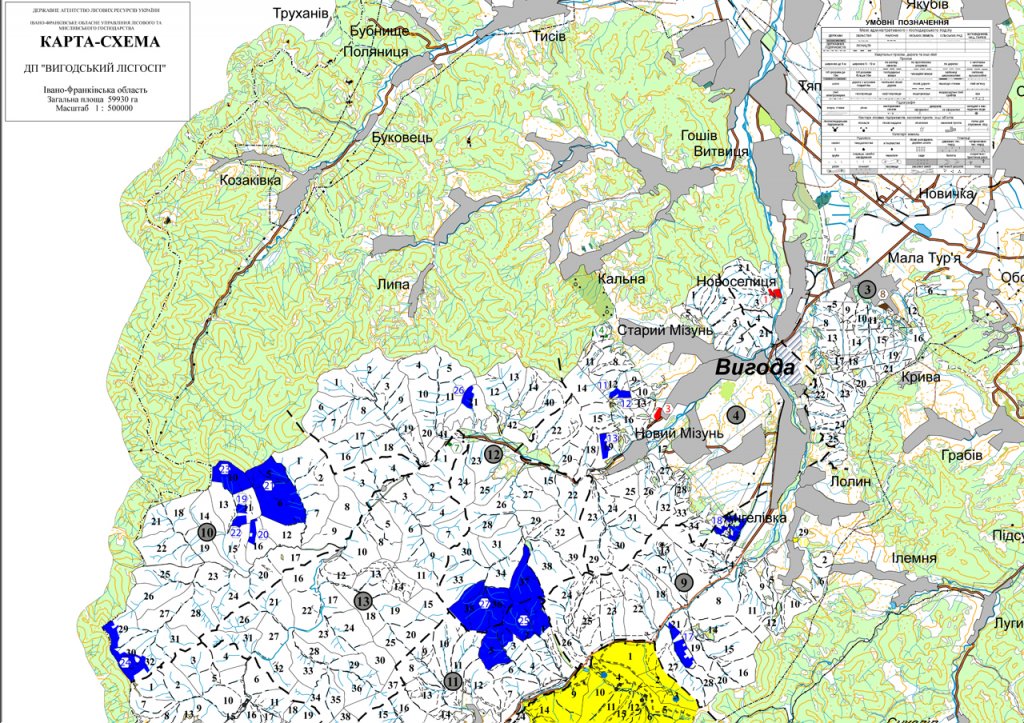Click white circled 23 on blue area
This screenshot has width=1024, height=723.
(x=225, y=468)
